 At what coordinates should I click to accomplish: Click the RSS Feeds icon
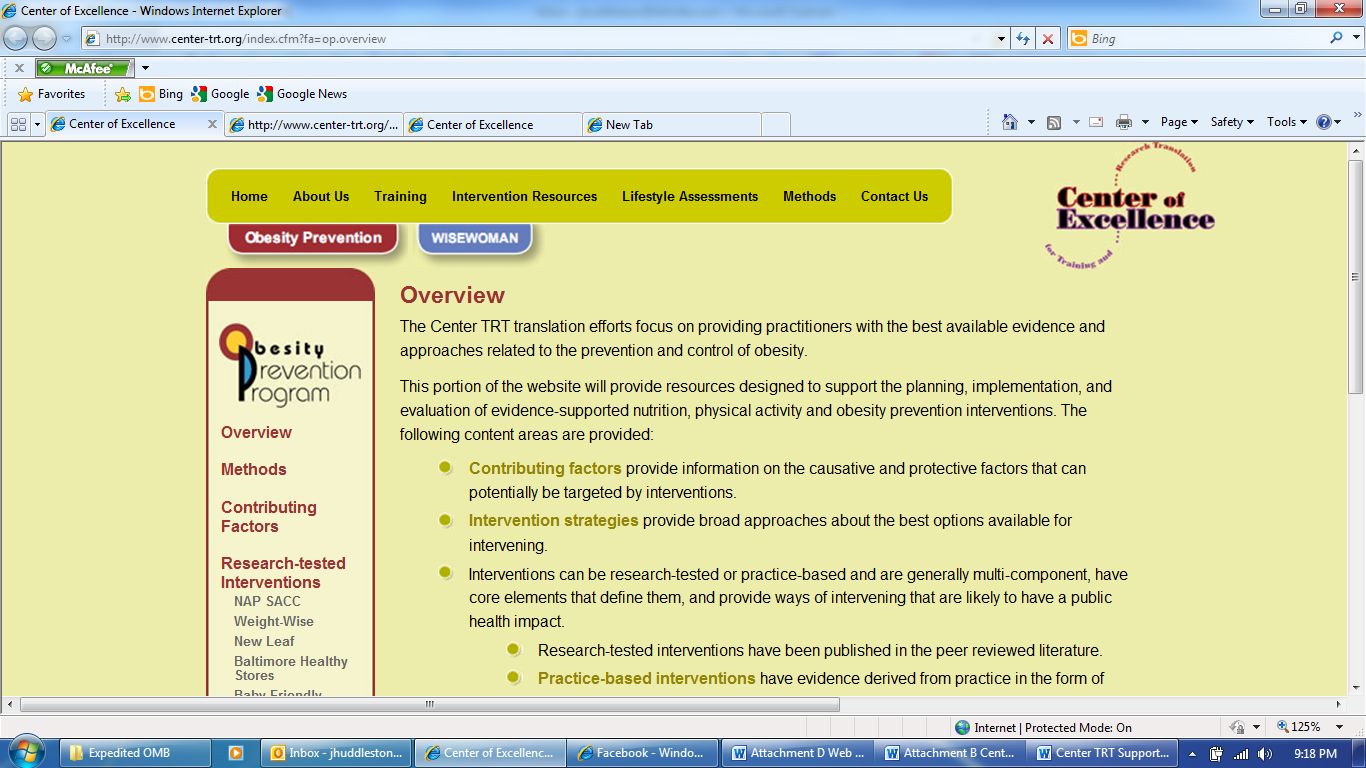[1054, 122]
